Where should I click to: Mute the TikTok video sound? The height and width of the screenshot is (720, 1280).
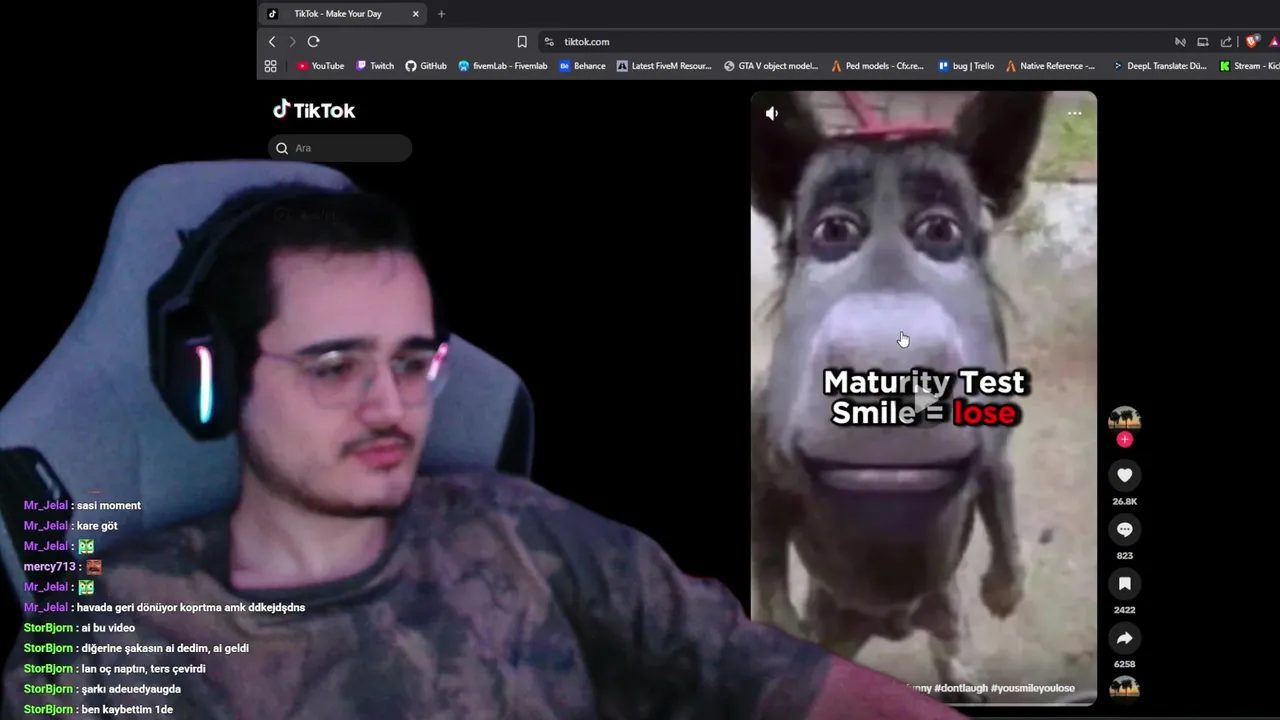[772, 114]
